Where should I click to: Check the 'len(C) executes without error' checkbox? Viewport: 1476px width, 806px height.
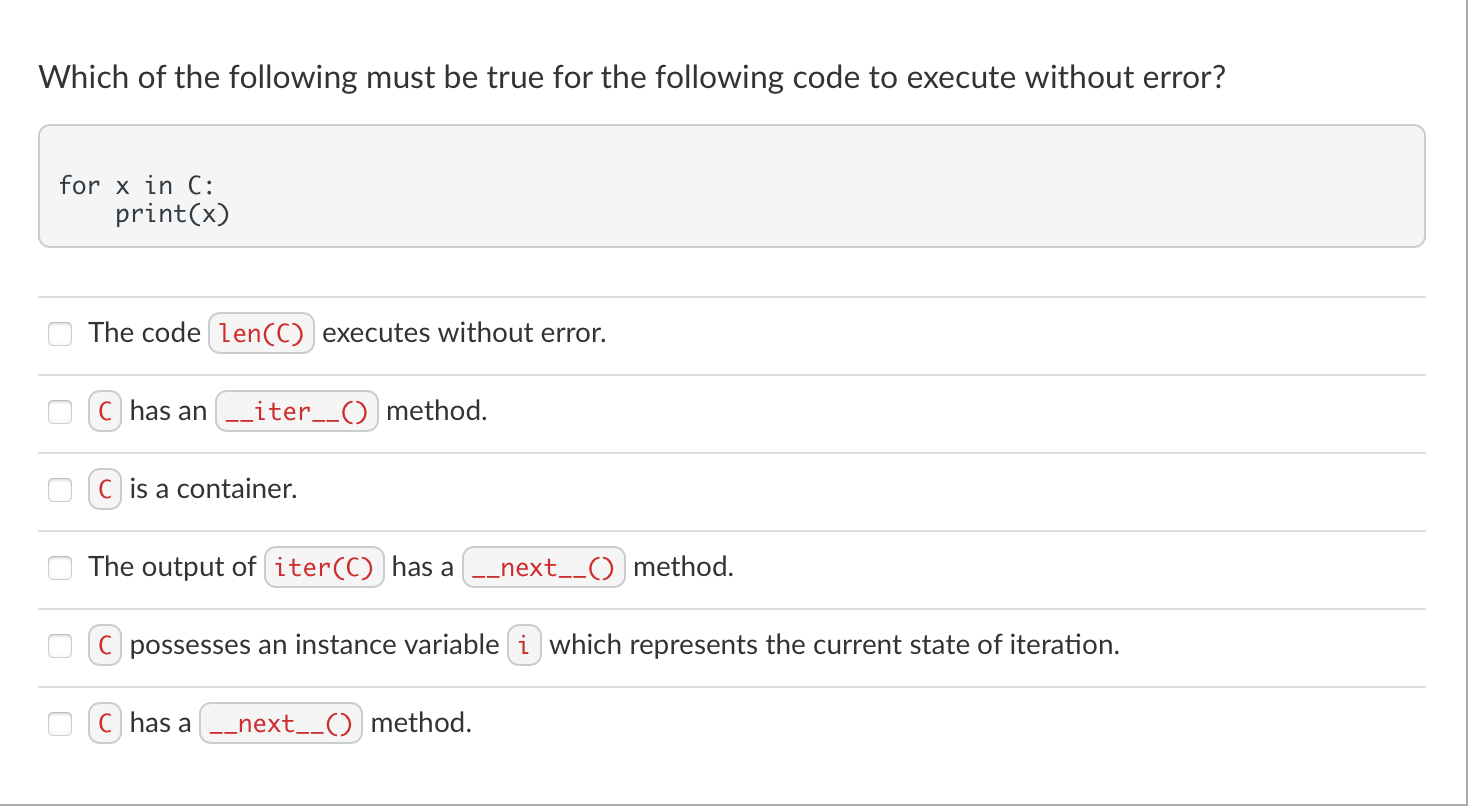[x=61, y=333]
